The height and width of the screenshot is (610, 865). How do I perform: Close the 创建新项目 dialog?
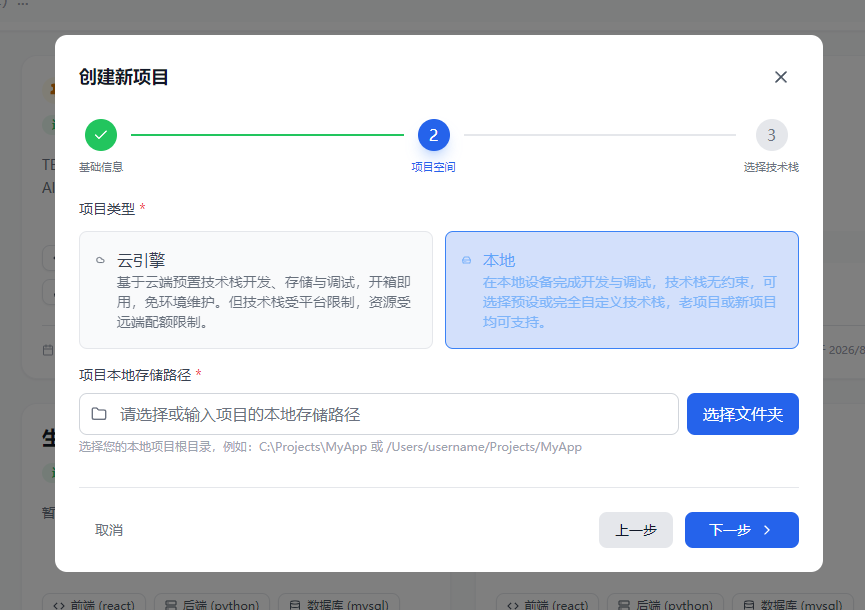coord(781,77)
